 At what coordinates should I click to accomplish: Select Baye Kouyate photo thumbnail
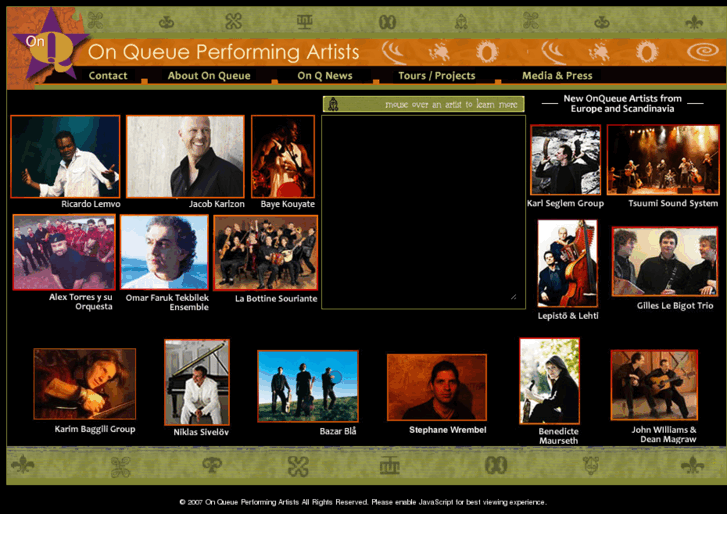coord(283,156)
